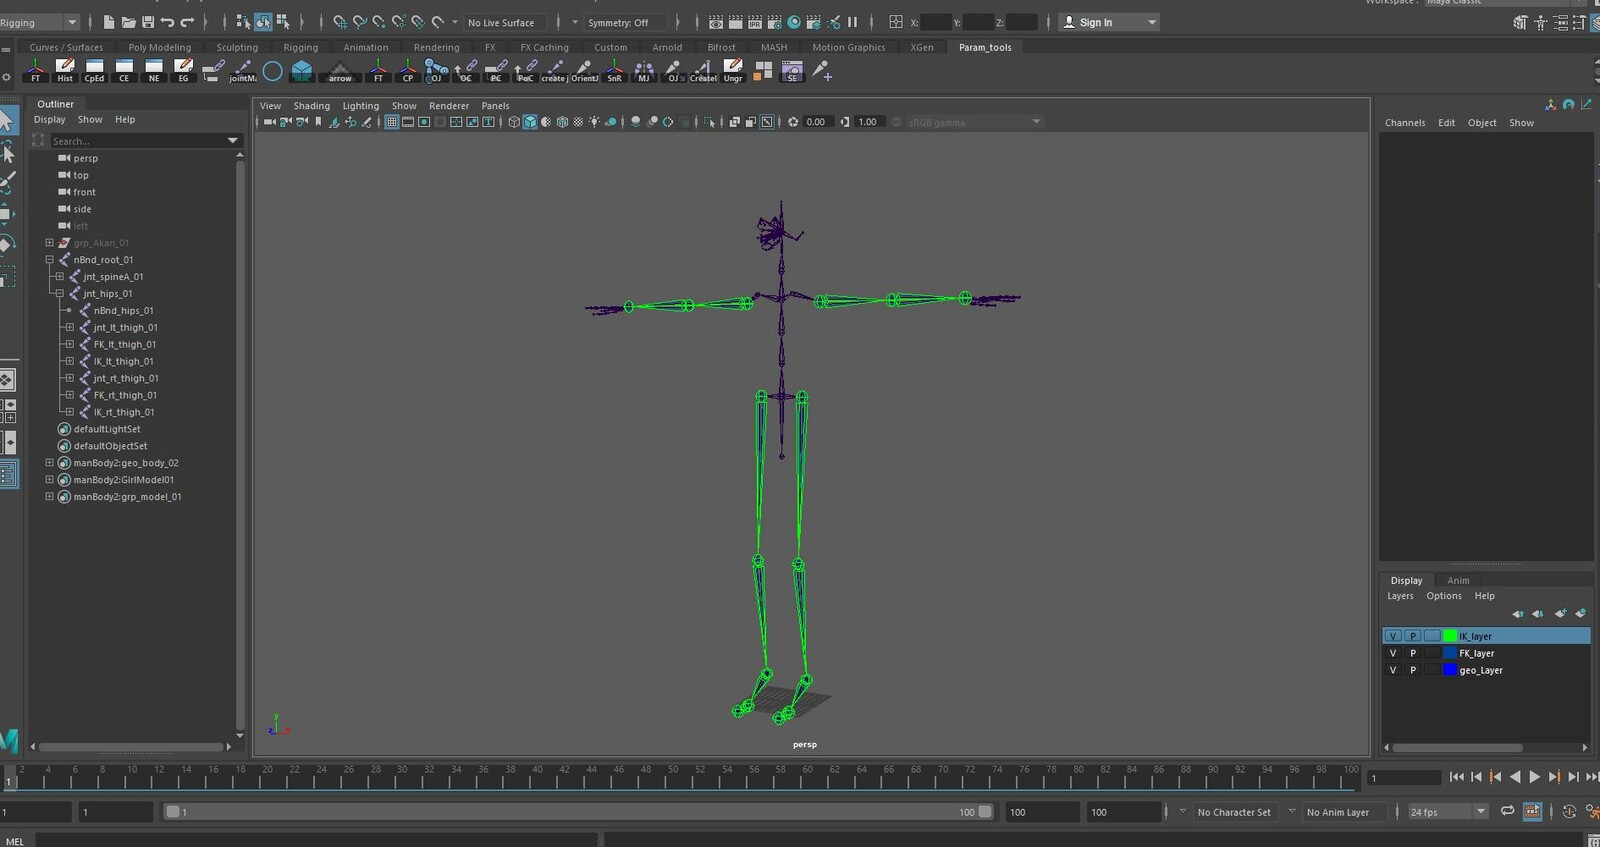Image resolution: width=1600 pixels, height=847 pixels.
Task: Toggle the viewport grid display icon
Action: [392, 122]
